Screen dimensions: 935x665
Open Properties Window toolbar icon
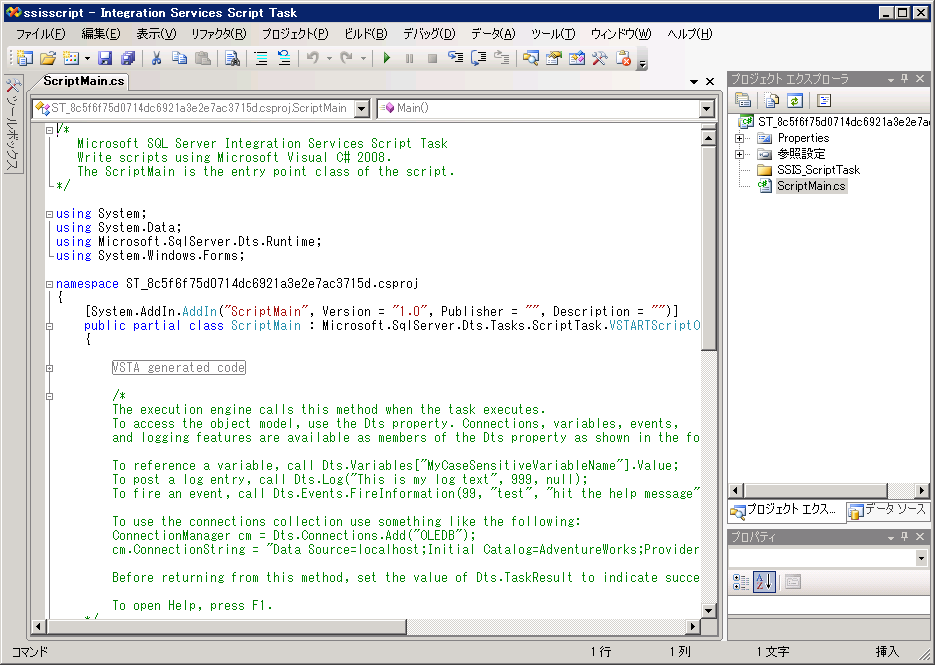point(554,58)
